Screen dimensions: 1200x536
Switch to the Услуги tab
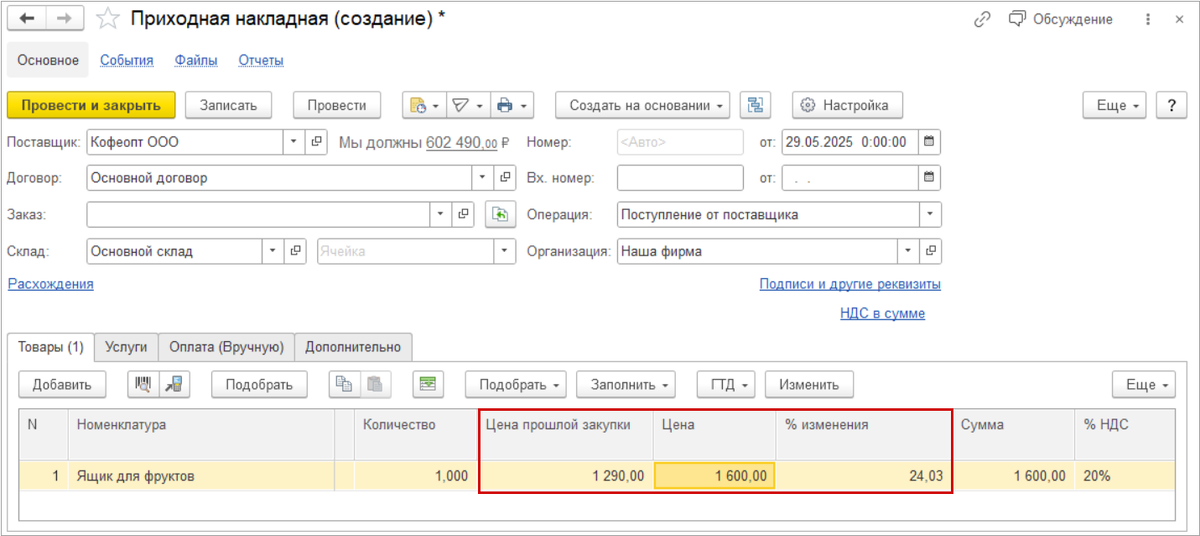126,347
